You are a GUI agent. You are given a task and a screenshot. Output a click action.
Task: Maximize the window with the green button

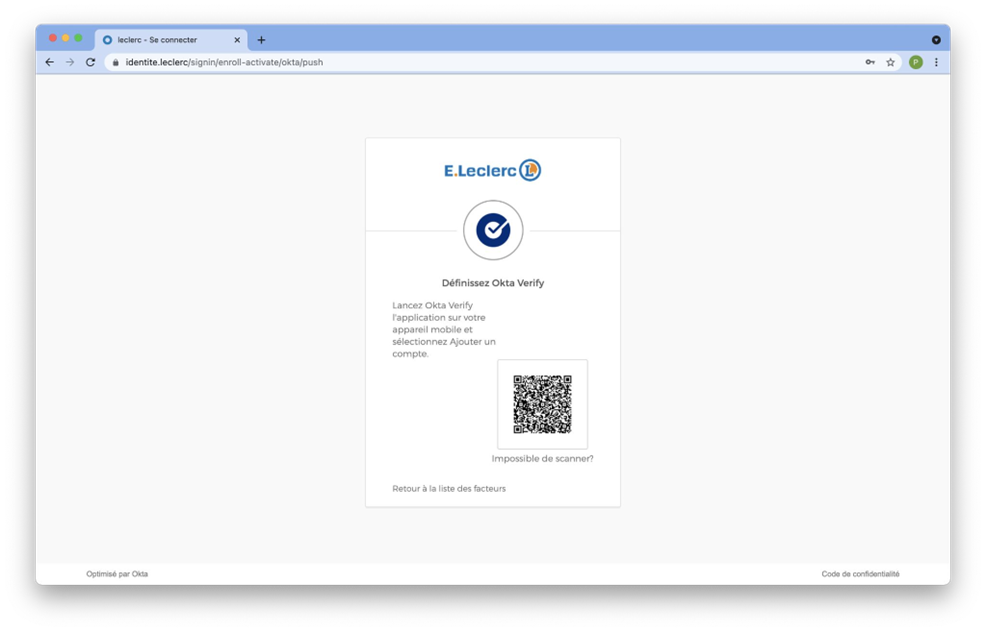tap(78, 38)
